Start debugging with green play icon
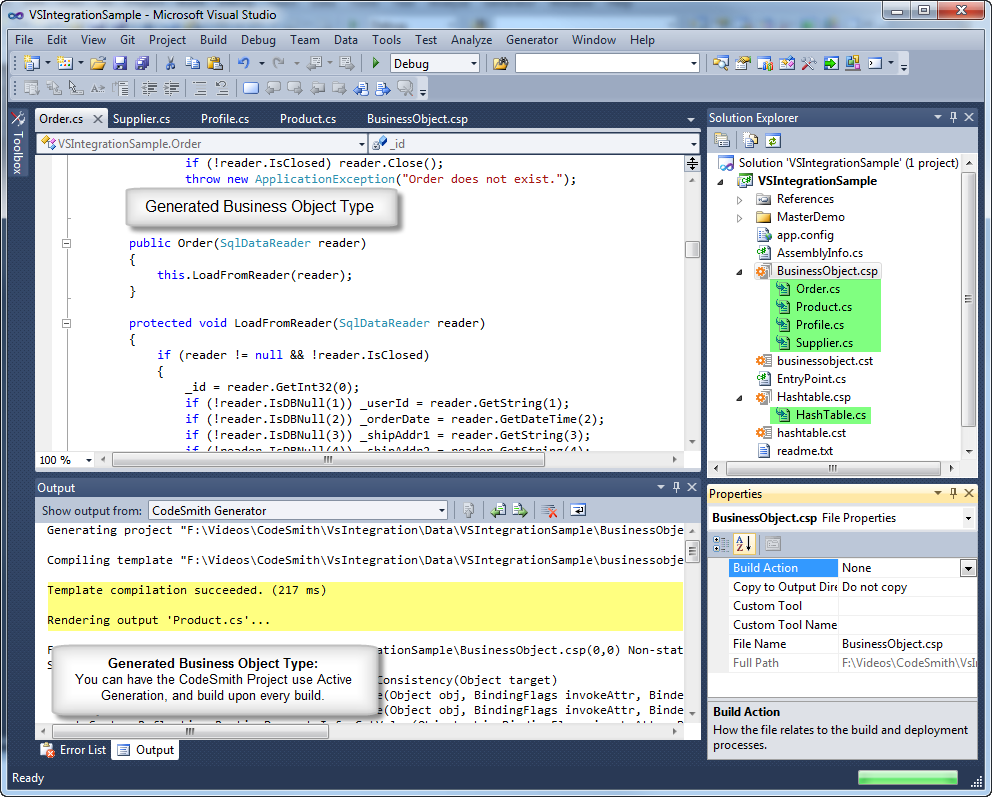The image size is (992, 797). click(x=376, y=63)
